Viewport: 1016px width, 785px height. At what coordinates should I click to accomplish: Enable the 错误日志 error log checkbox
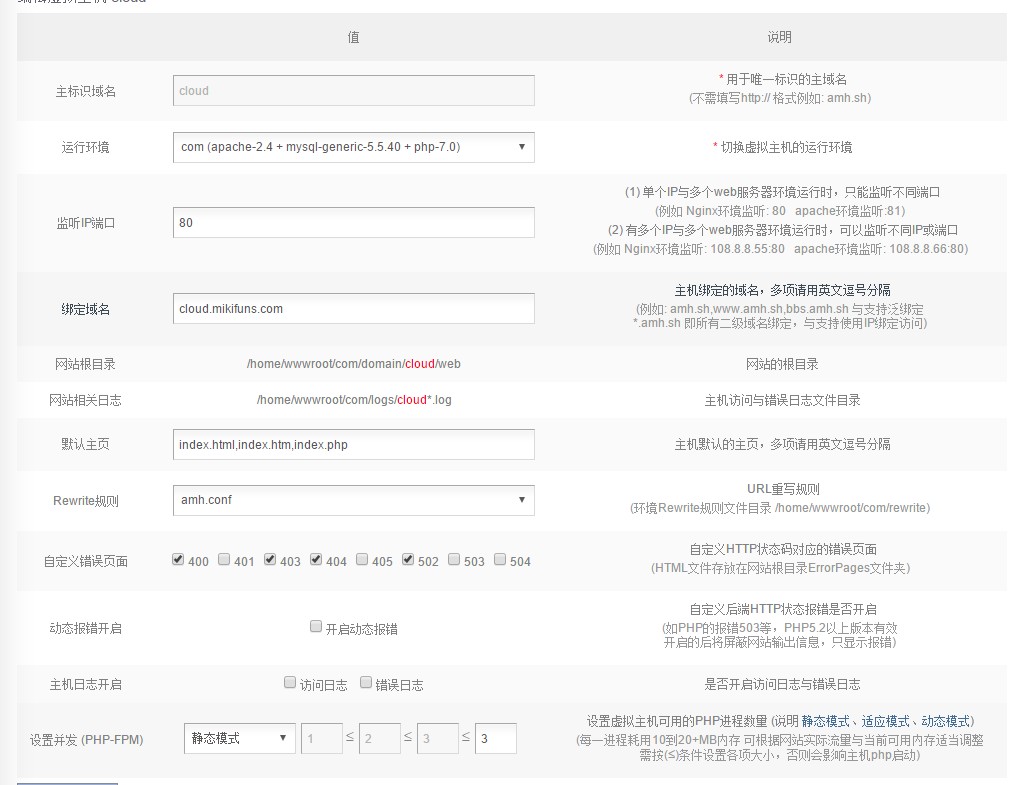[x=366, y=684]
